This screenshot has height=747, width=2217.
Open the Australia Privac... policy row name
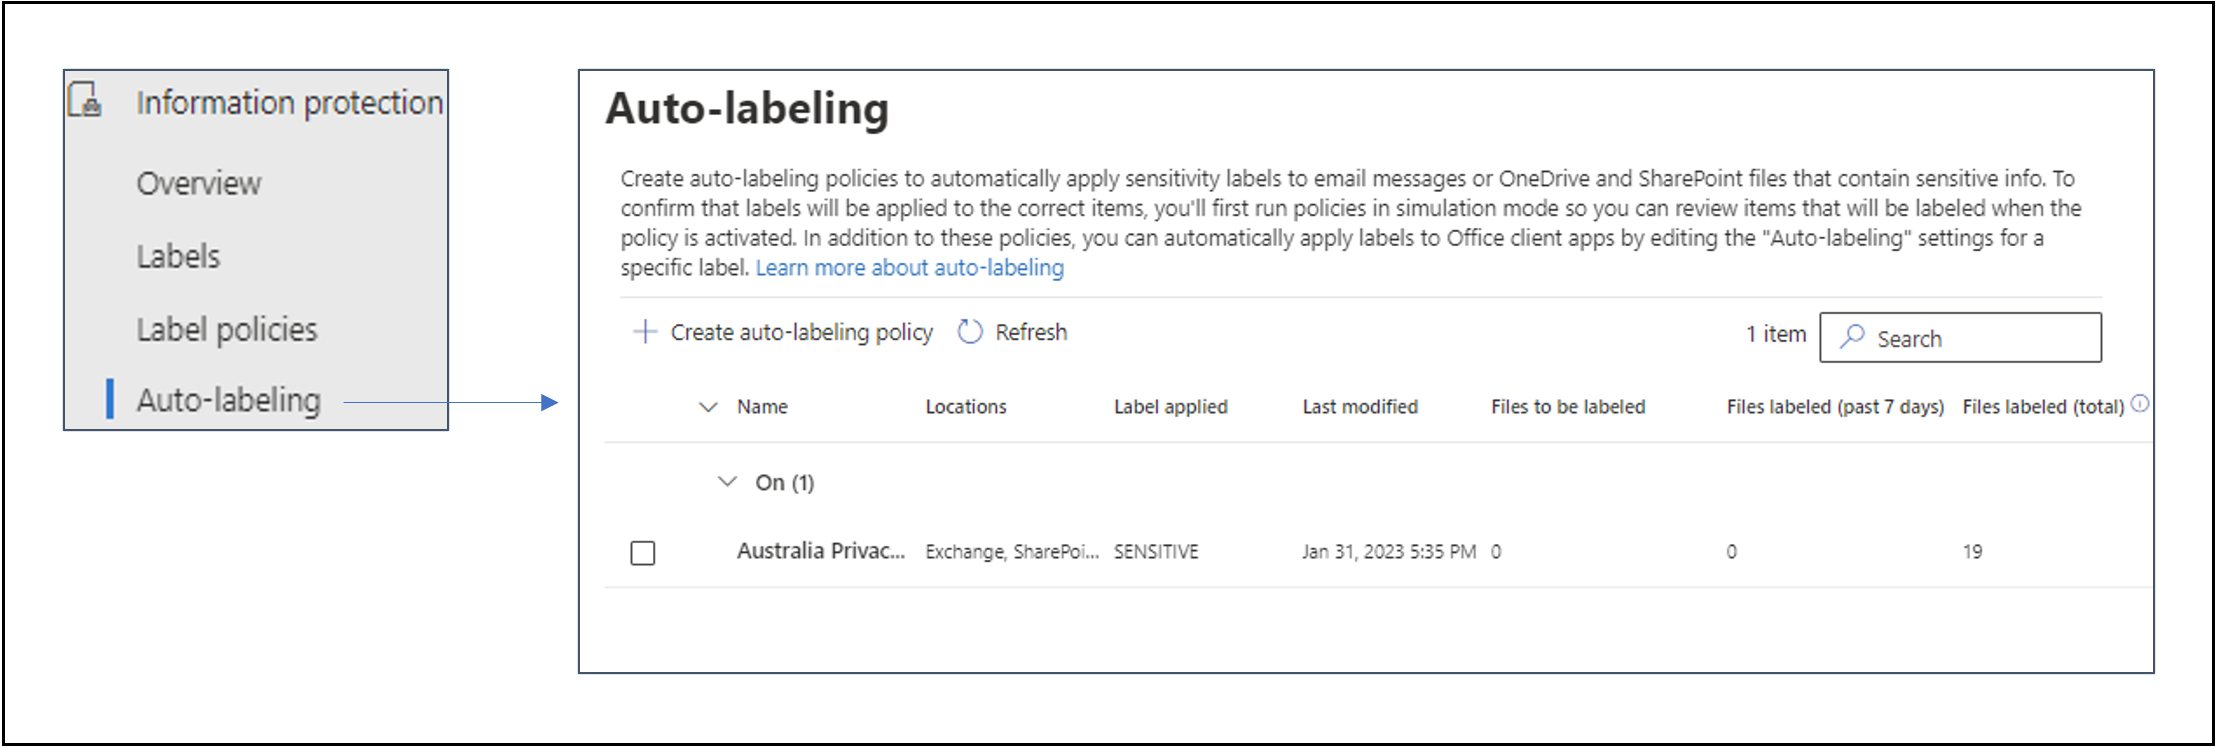(x=820, y=551)
